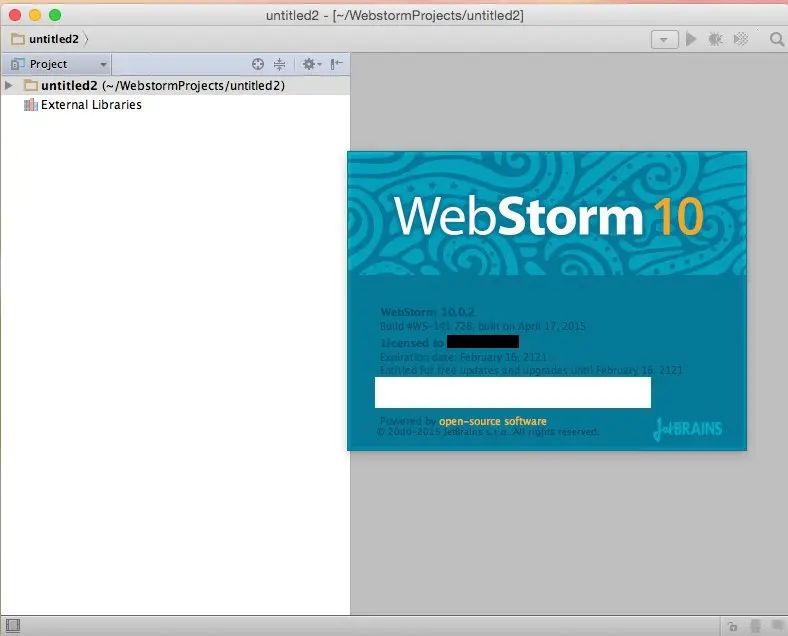This screenshot has height=636, width=788.
Task: Click Scroll from Source crosshair icon
Action: click(x=258, y=64)
